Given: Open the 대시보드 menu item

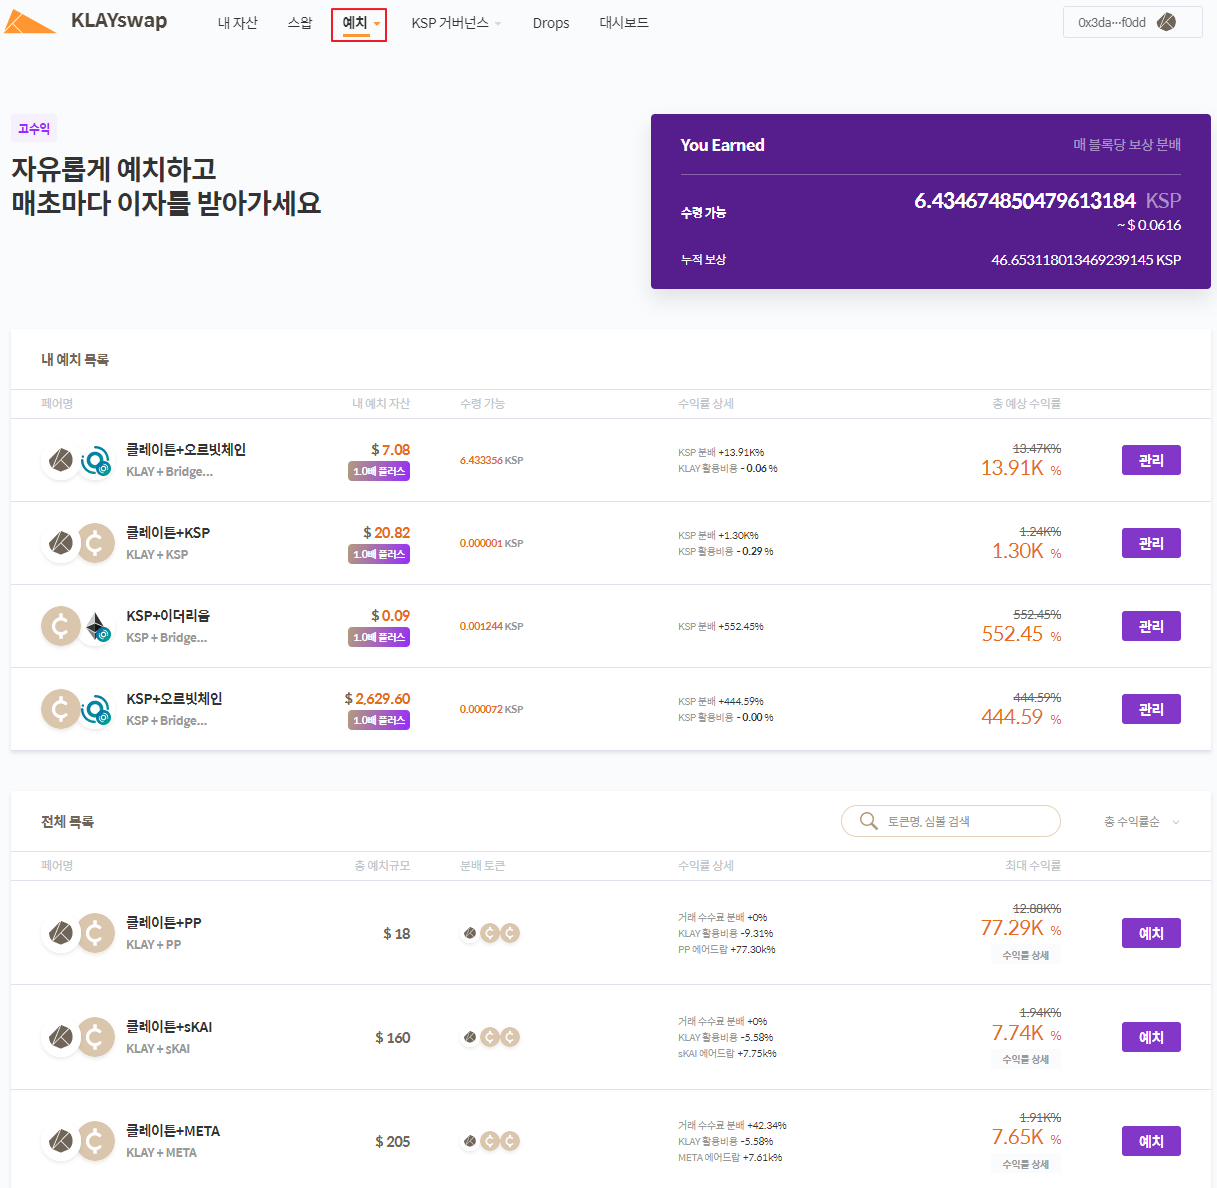Looking at the screenshot, I should pos(624,22).
